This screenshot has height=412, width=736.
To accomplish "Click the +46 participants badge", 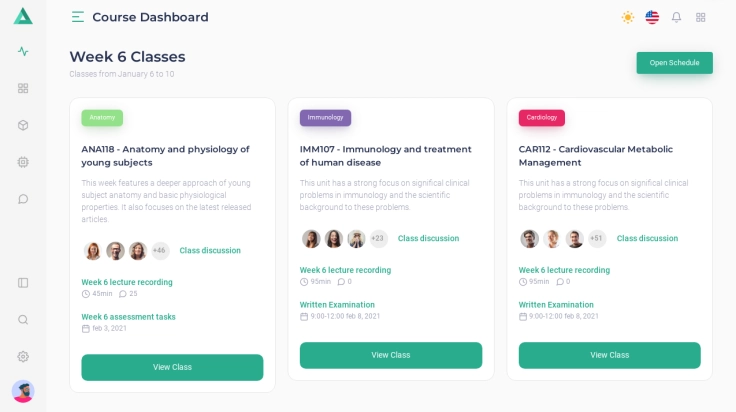I will coord(160,251).
